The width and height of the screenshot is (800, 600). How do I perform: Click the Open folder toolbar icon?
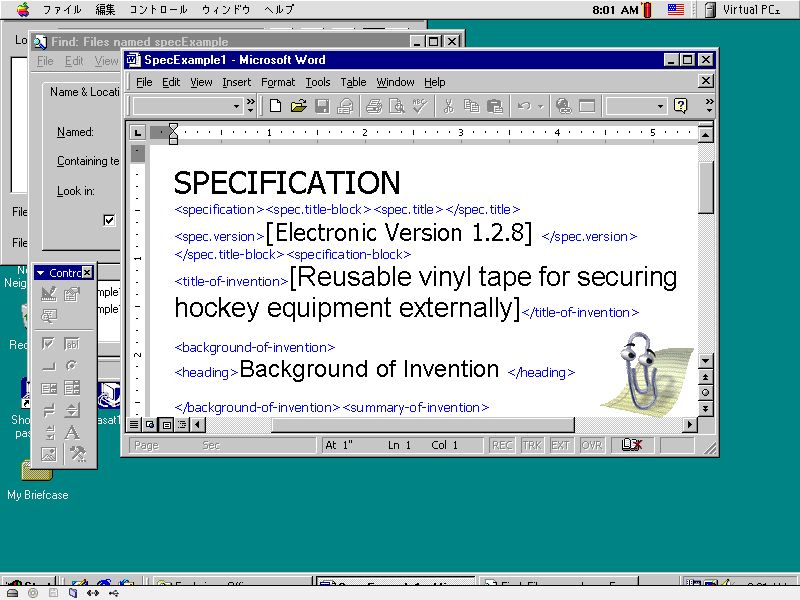pyautogui.click(x=298, y=106)
